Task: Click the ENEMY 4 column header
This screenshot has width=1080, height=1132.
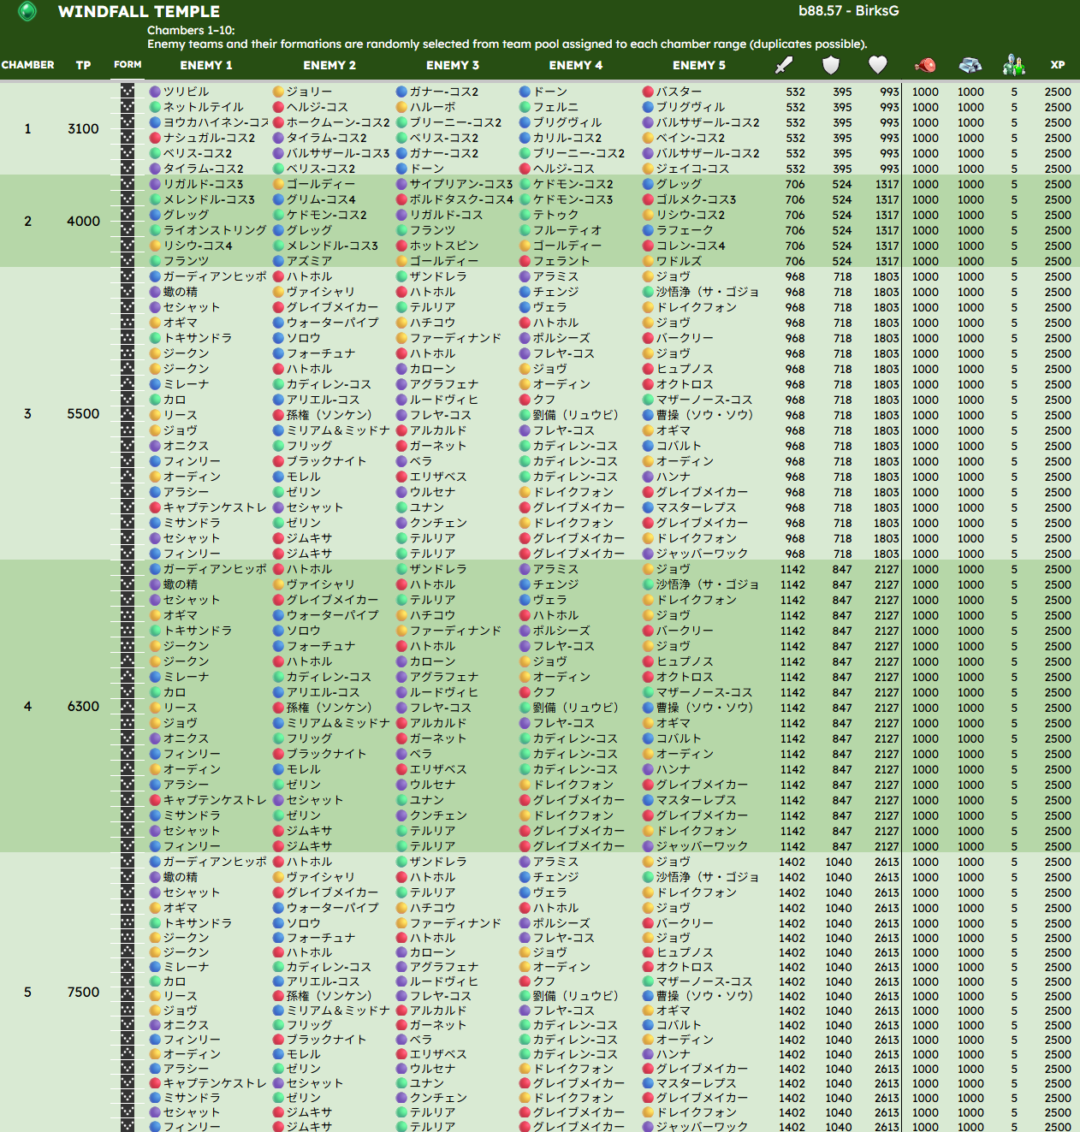Action: coord(575,65)
